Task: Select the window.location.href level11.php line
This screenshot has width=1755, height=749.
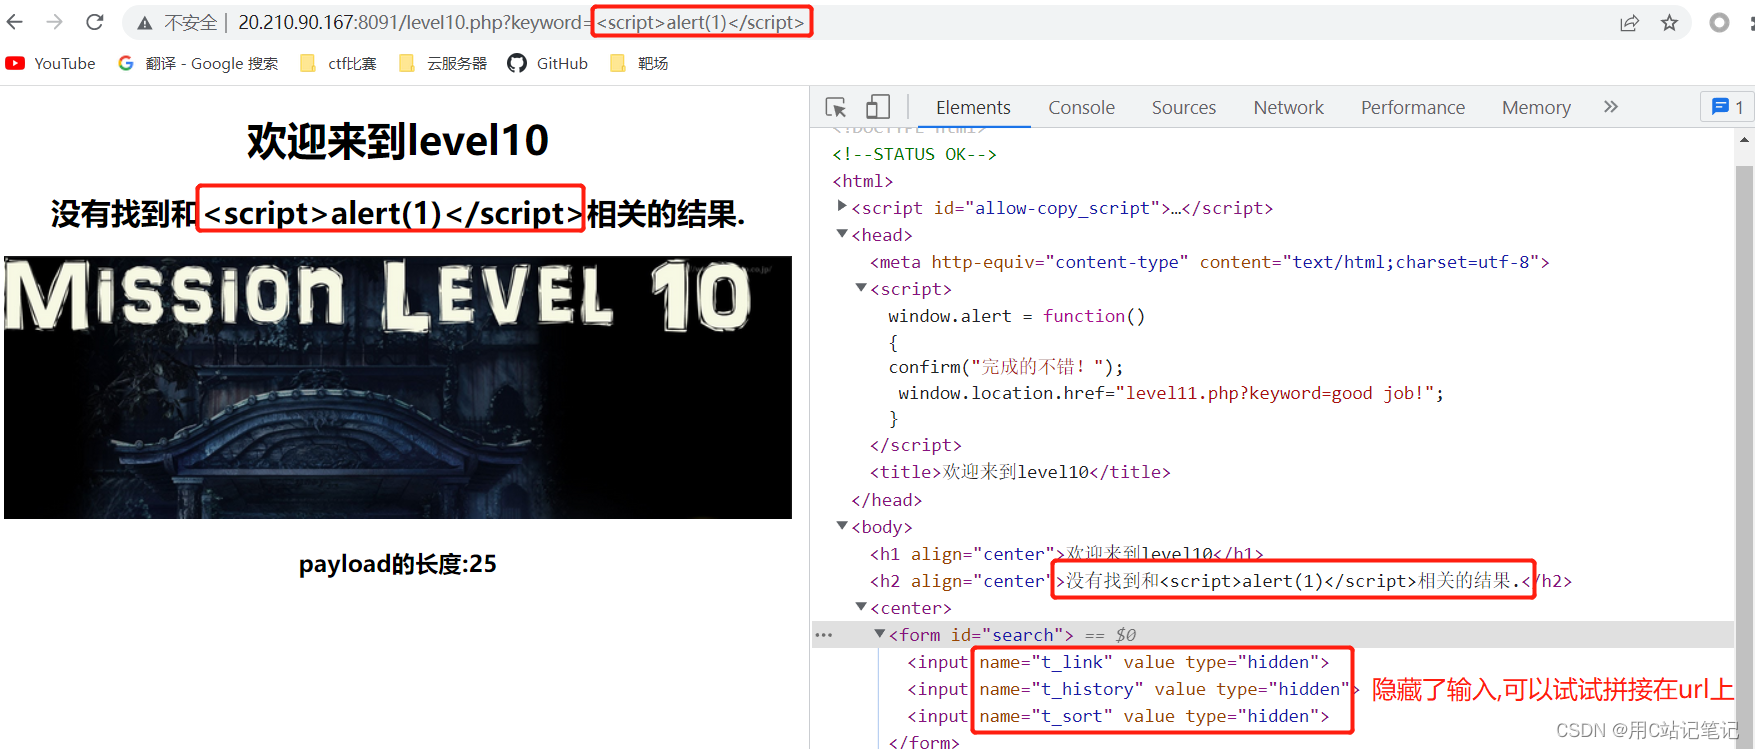Action: (x=1171, y=393)
